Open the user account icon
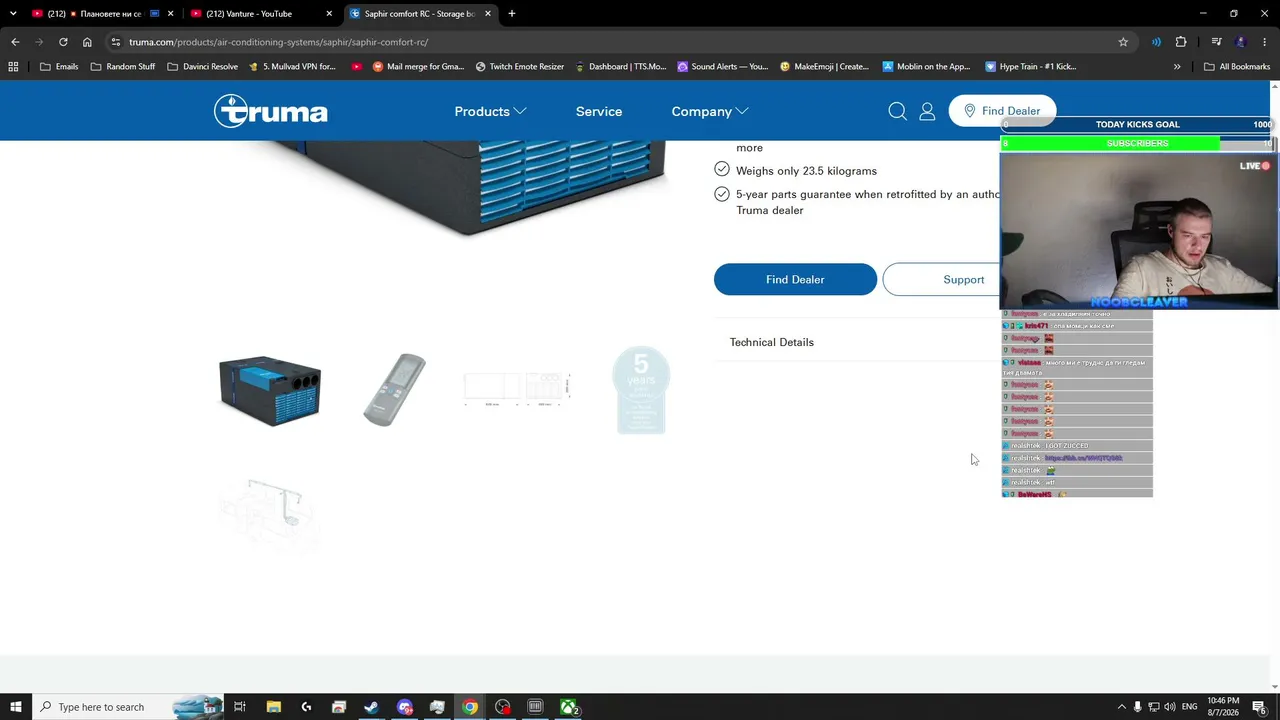This screenshot has height=720, width=1280. click(927, 111)
